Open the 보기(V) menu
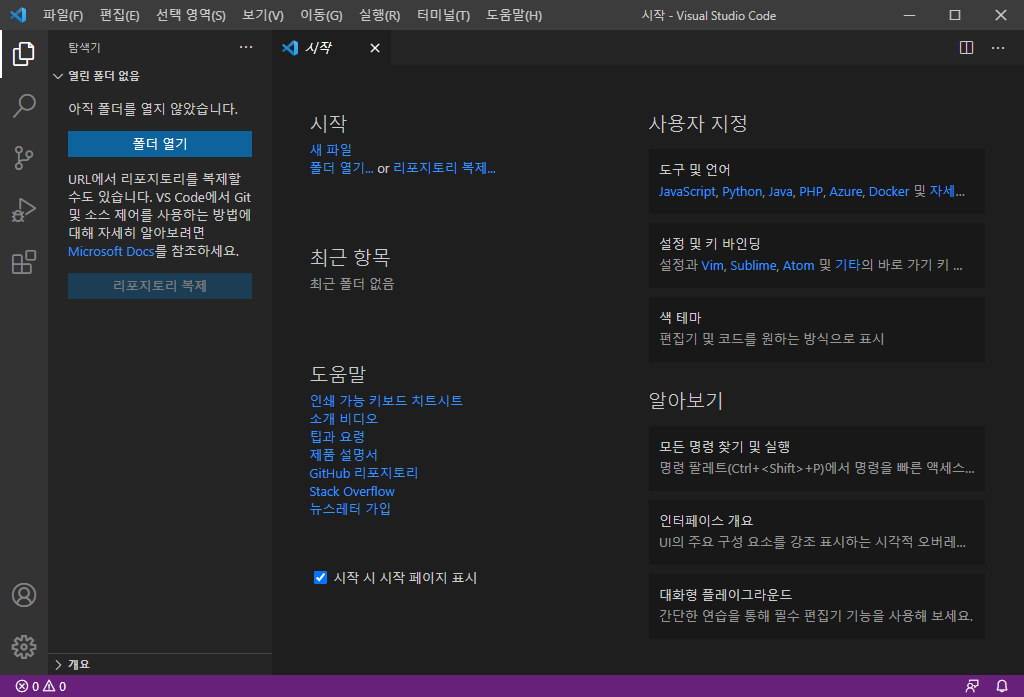The height and width of the screenshot is (697, 1024). click(263, 15)
